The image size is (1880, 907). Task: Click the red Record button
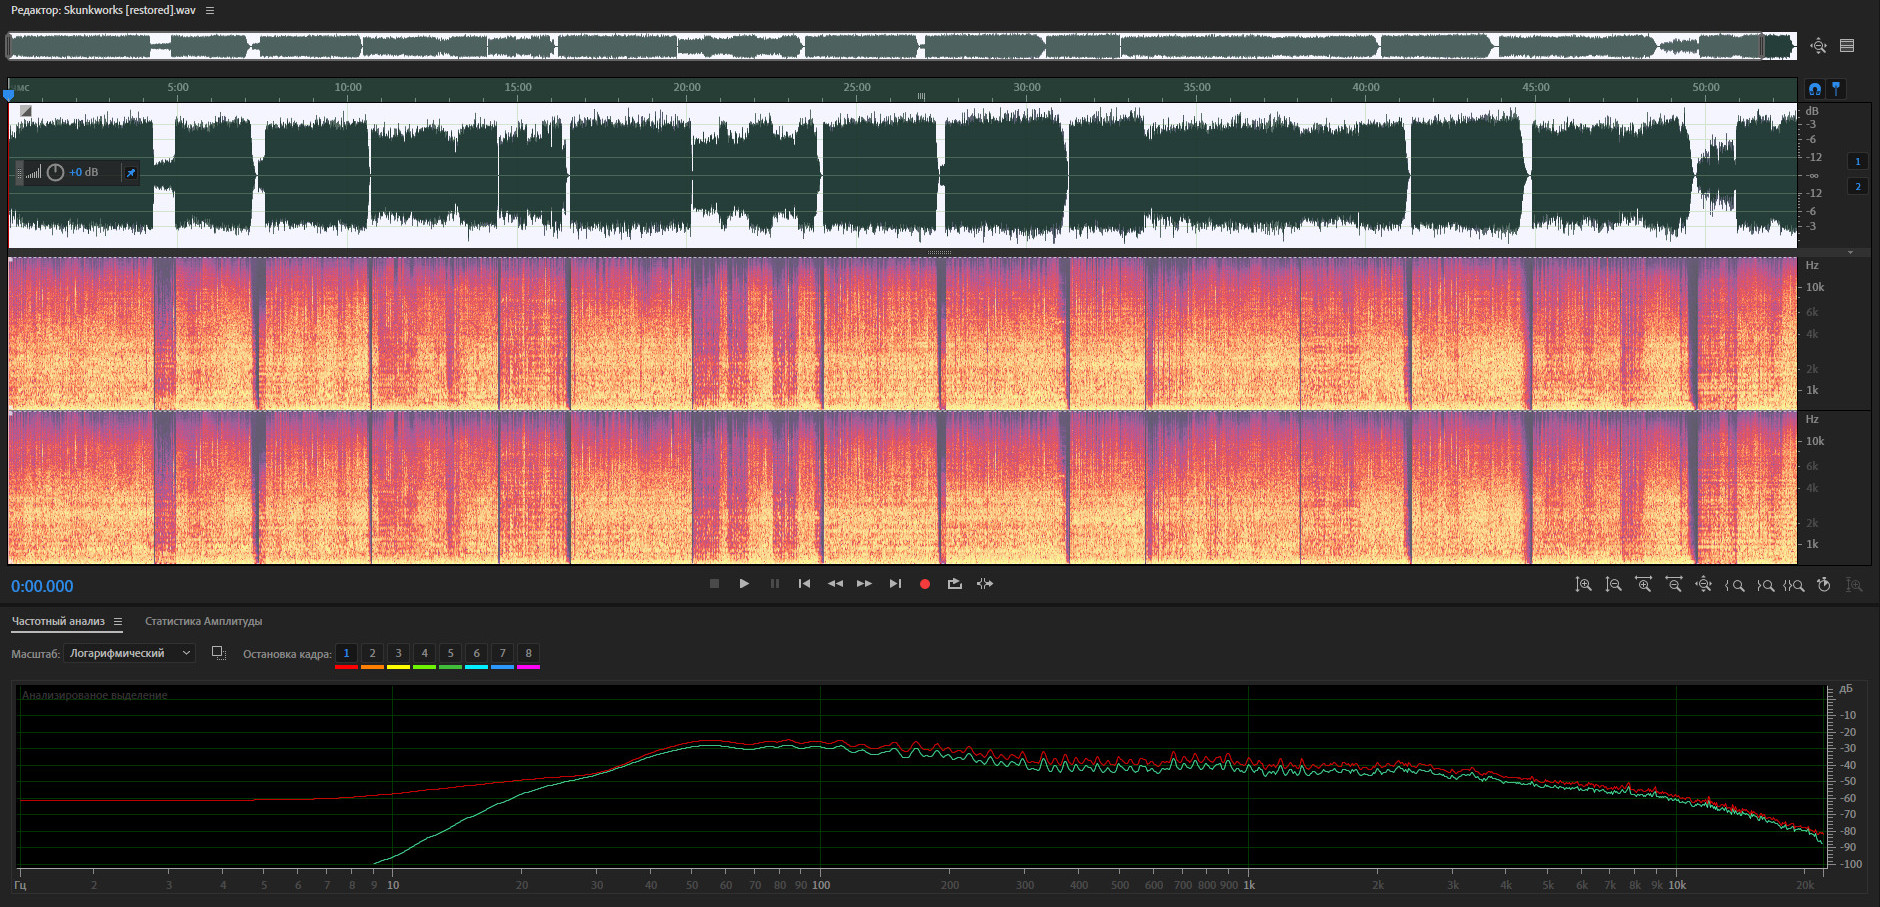tap(925, 584)
